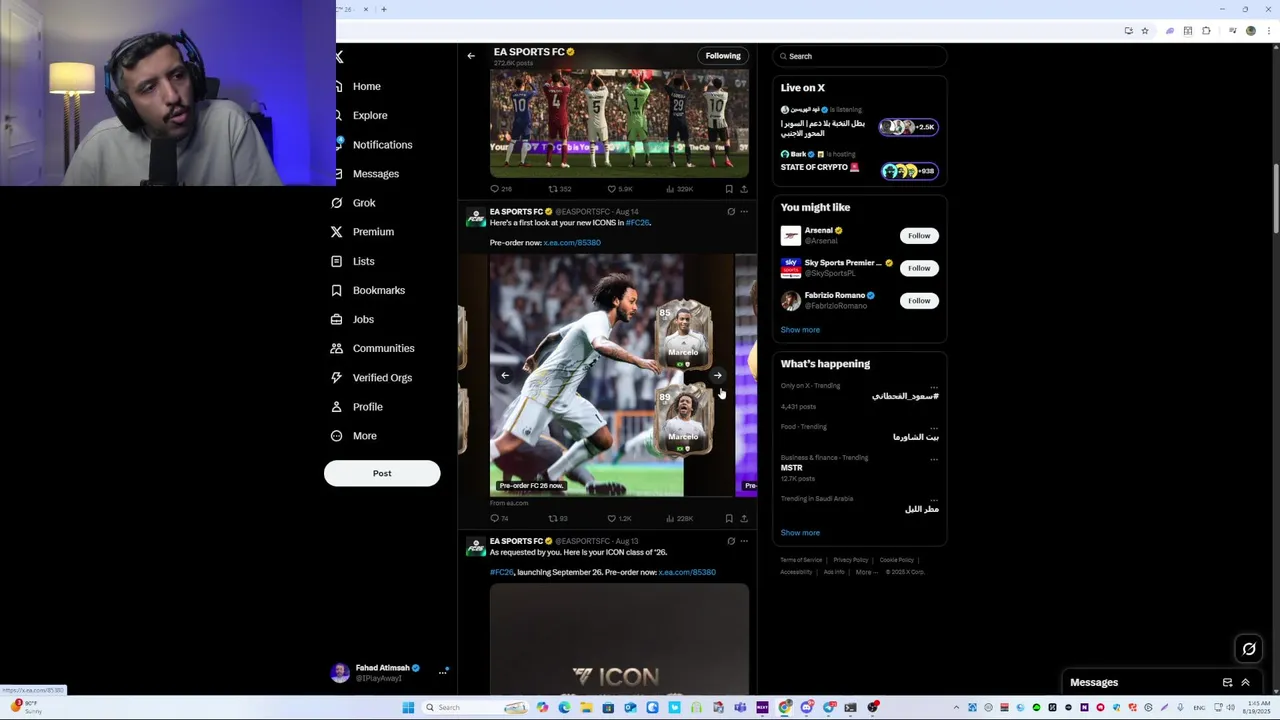The height and width of the screenshot is (720, 1280).
Task: Follow Arsenal
Action: coord(919,236)
